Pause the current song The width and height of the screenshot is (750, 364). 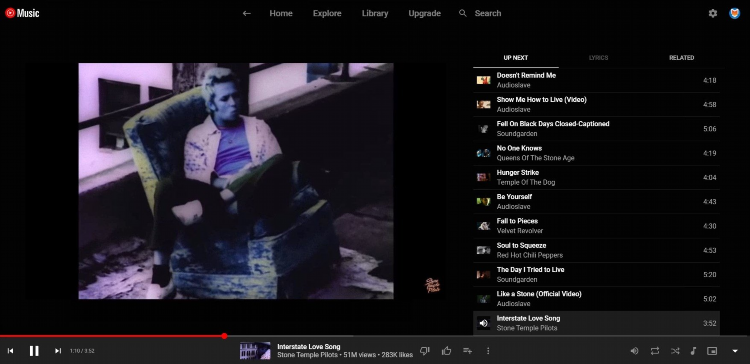click(x=34, y=351)
